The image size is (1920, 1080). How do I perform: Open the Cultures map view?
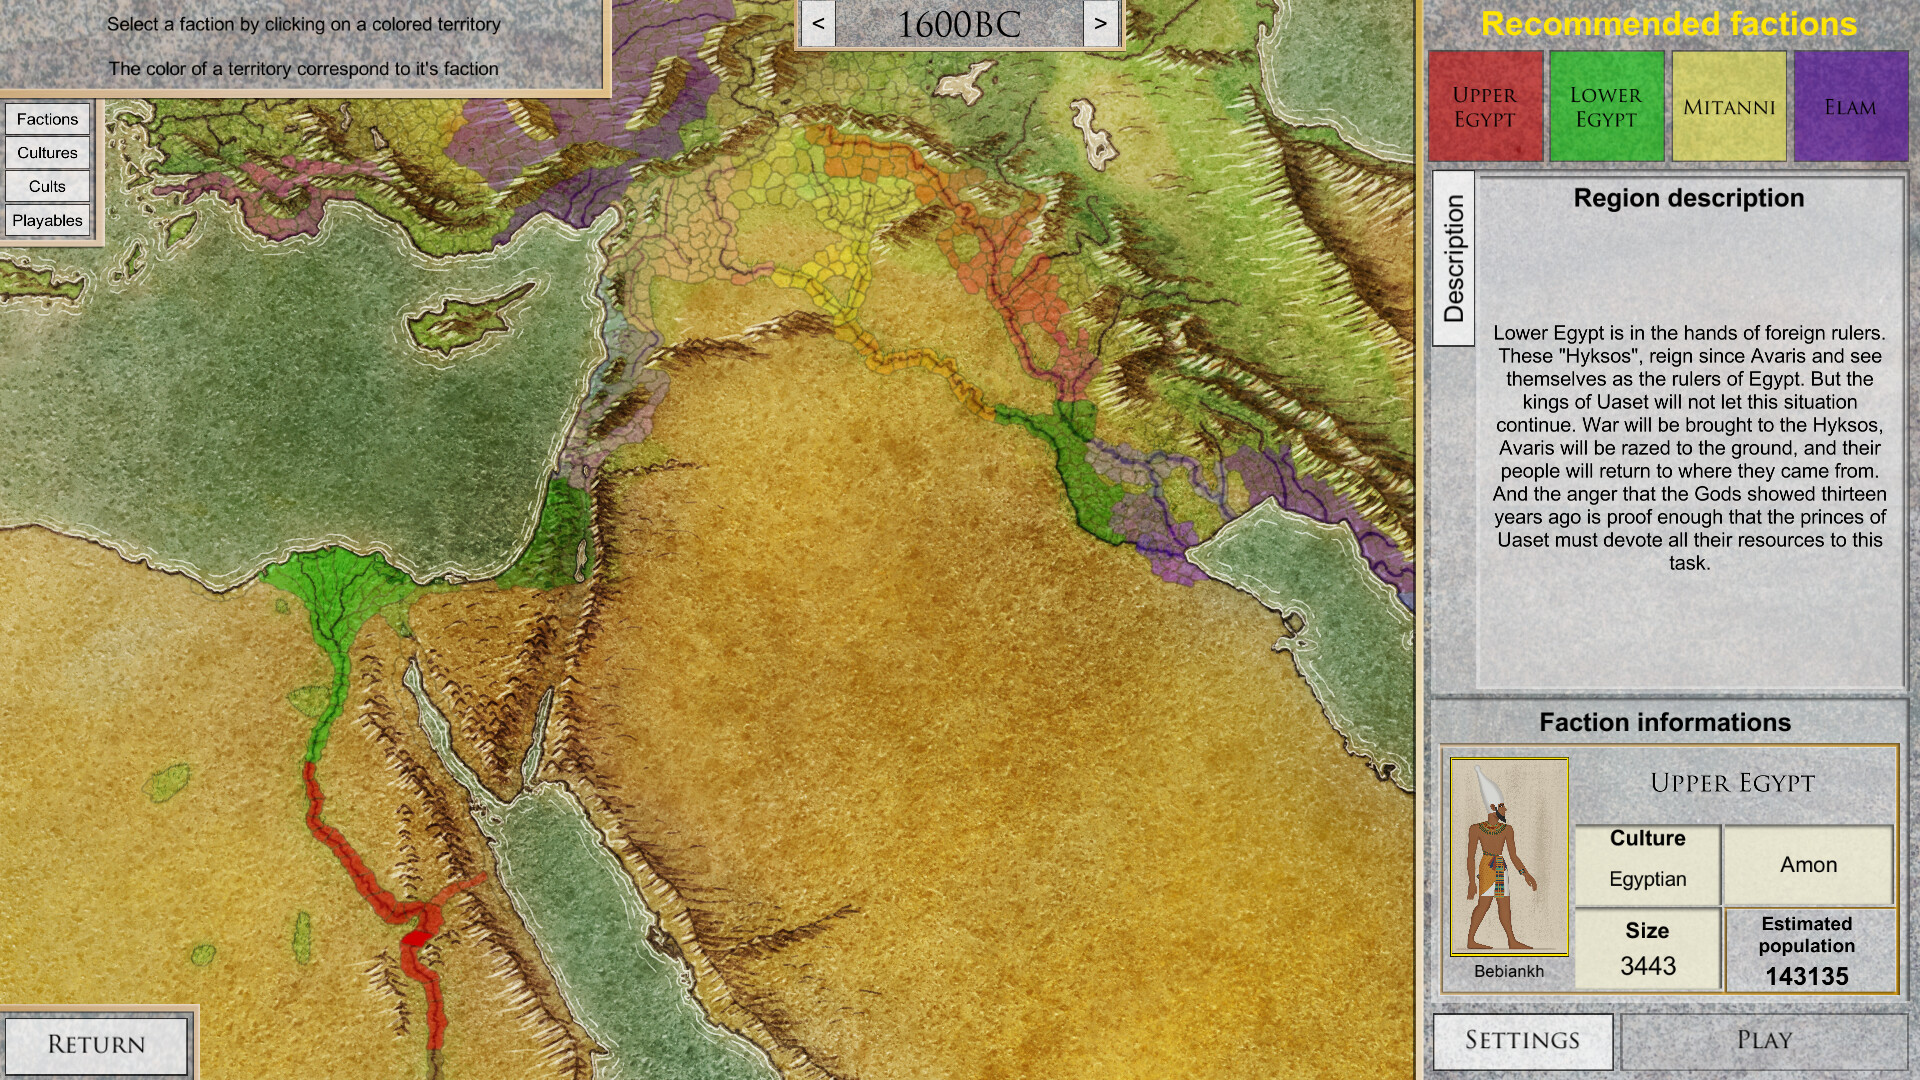coord(47,152)
